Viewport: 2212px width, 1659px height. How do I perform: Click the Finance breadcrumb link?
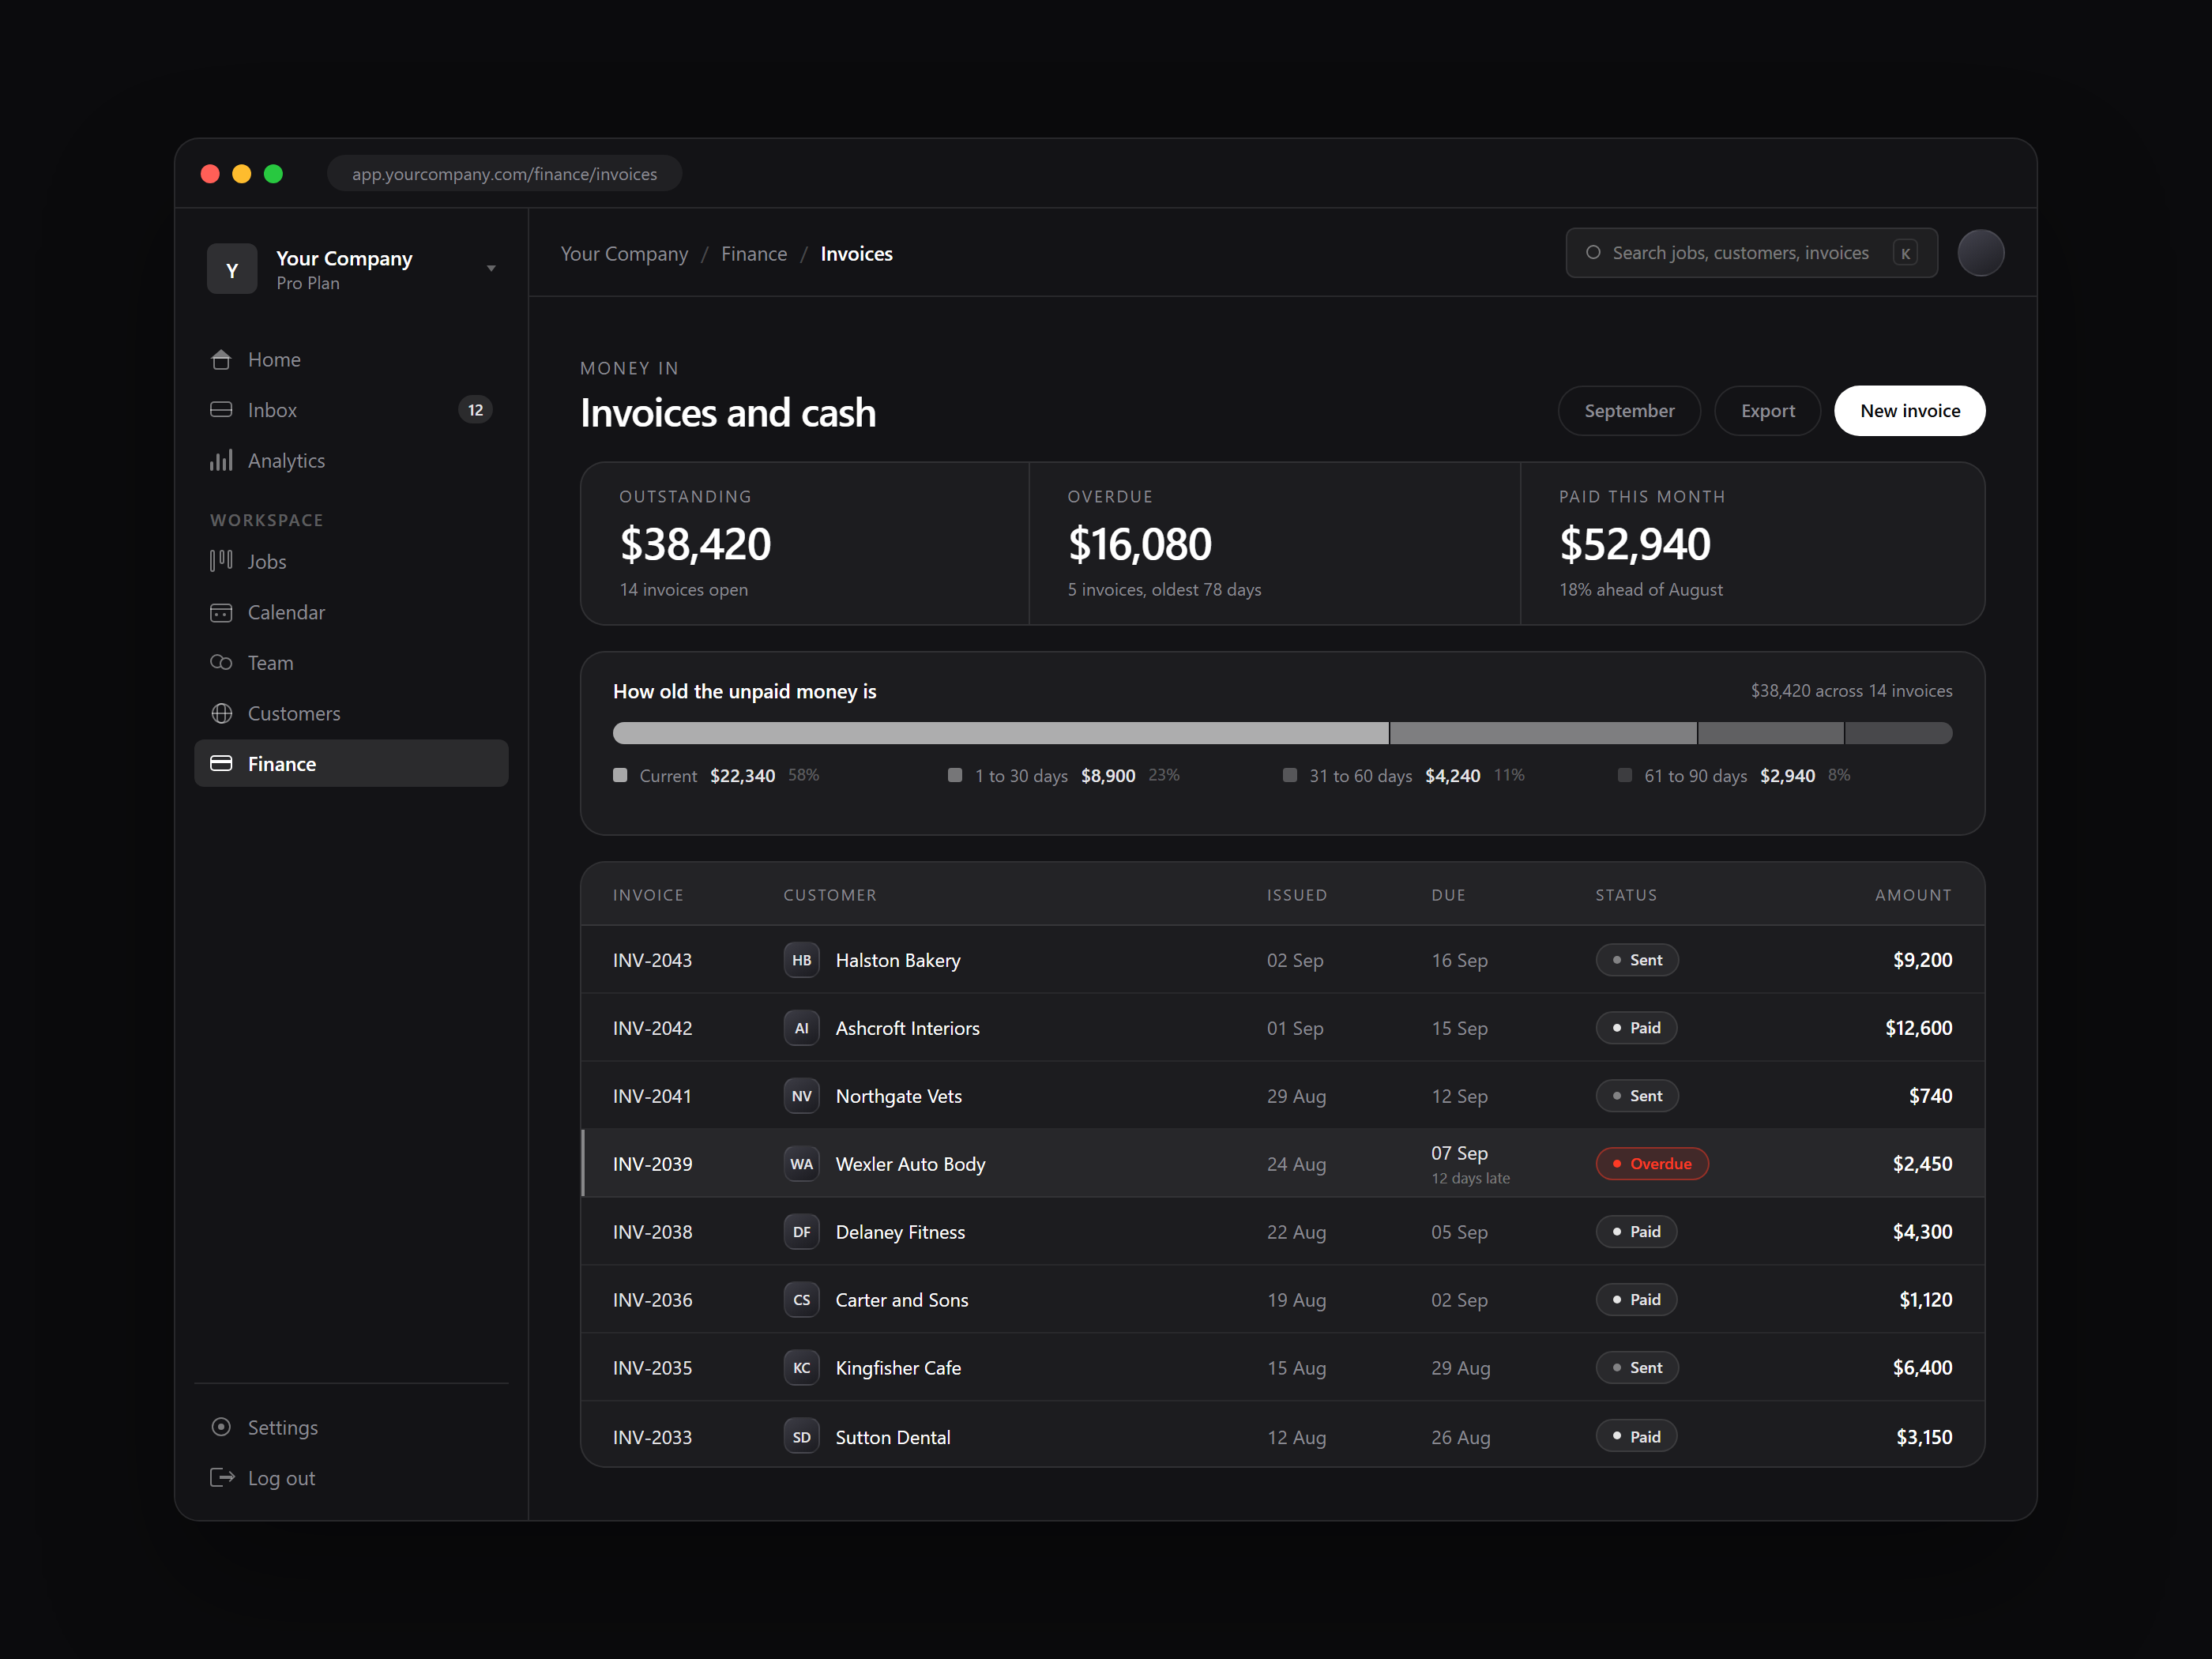tap(754, 254)
